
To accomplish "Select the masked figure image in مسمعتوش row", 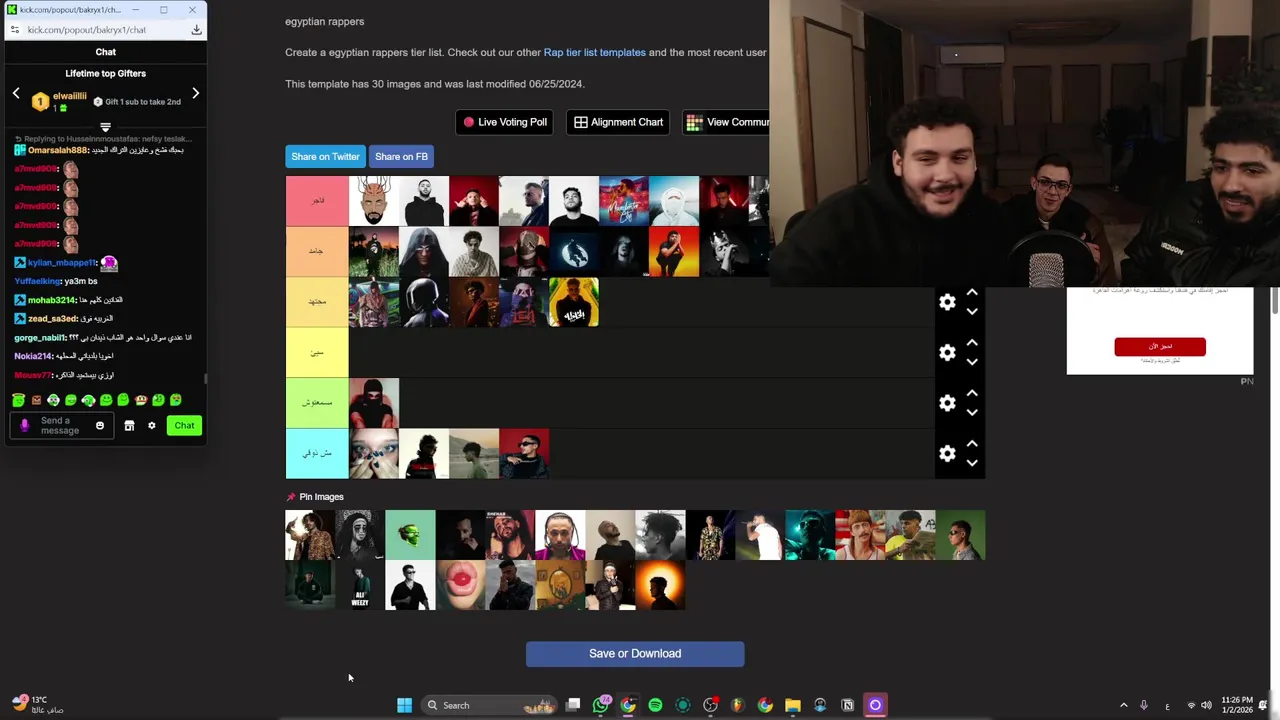I will click(374, 403).
